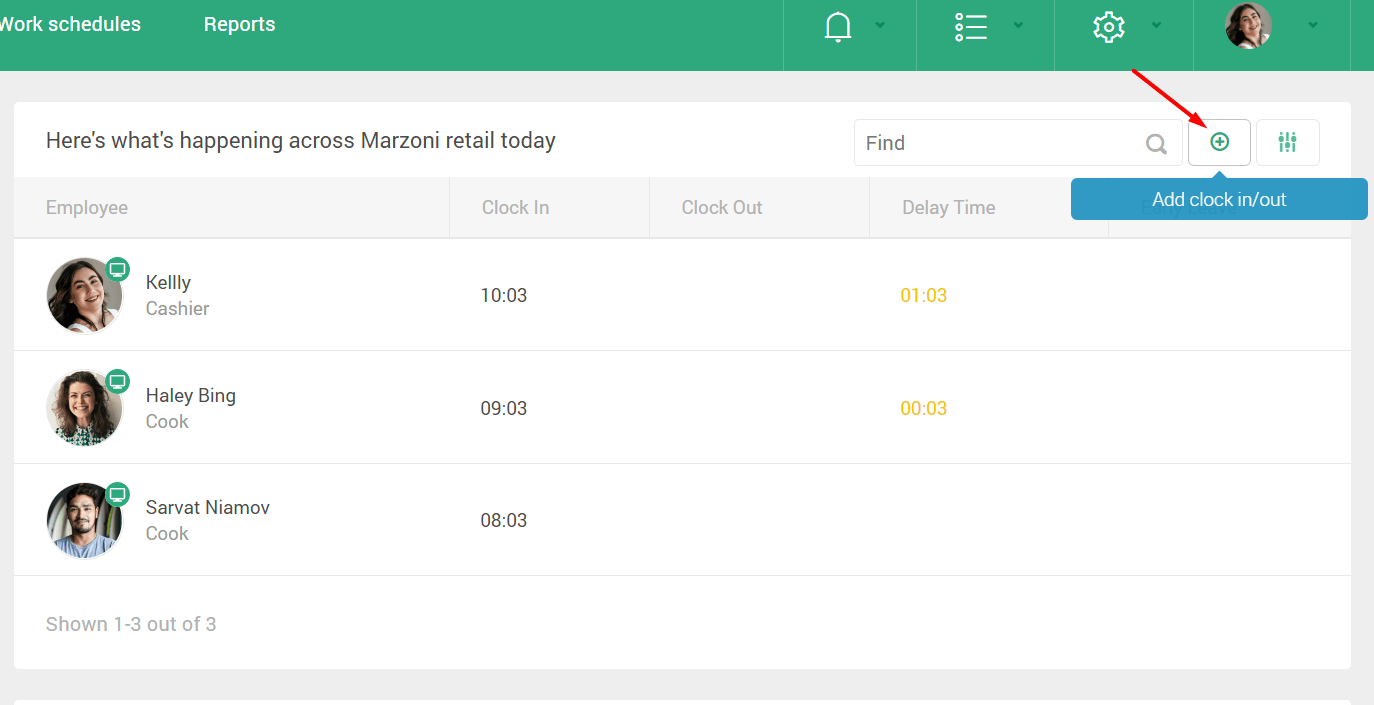Image resolution: width=1374 pixels, height=705 pixels.
Task: Open the task list icon in header
Action: (970, 27)
